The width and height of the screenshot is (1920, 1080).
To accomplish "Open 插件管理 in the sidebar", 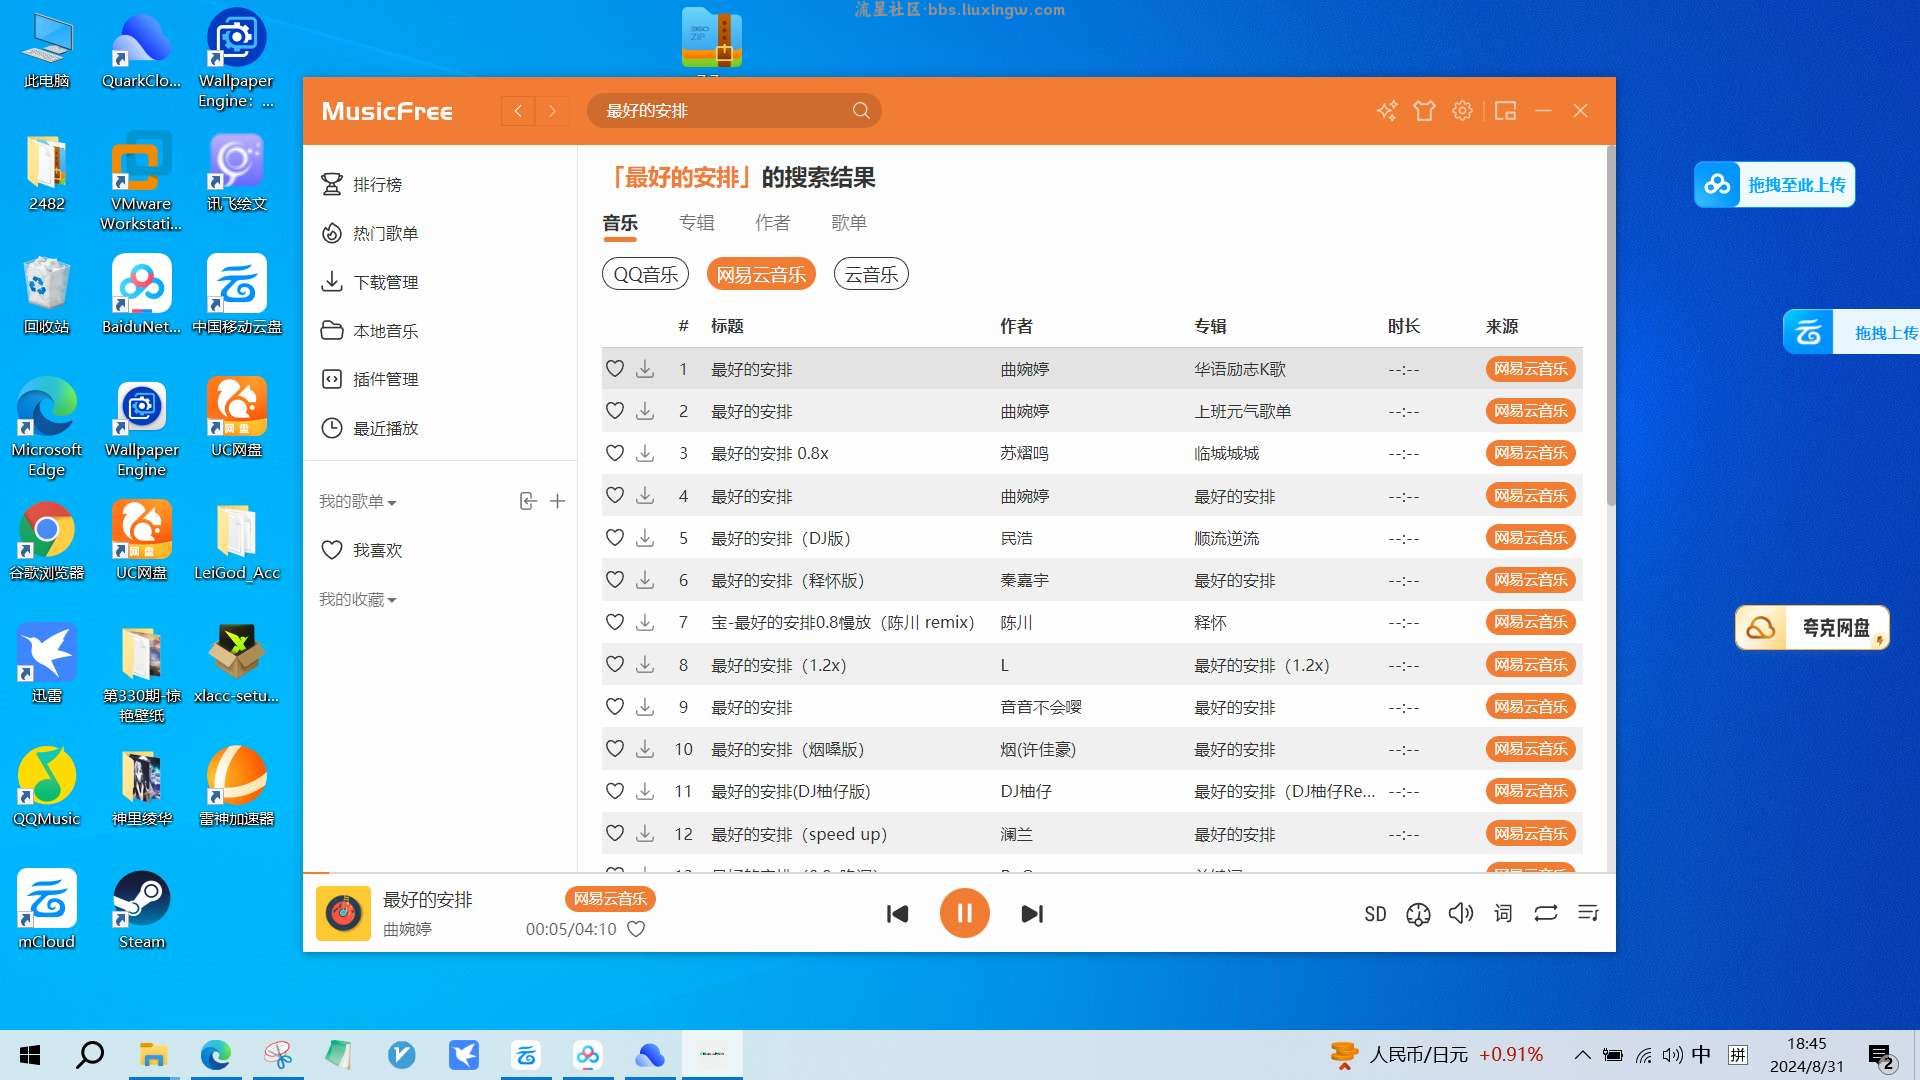I will [x=385, y=379].
